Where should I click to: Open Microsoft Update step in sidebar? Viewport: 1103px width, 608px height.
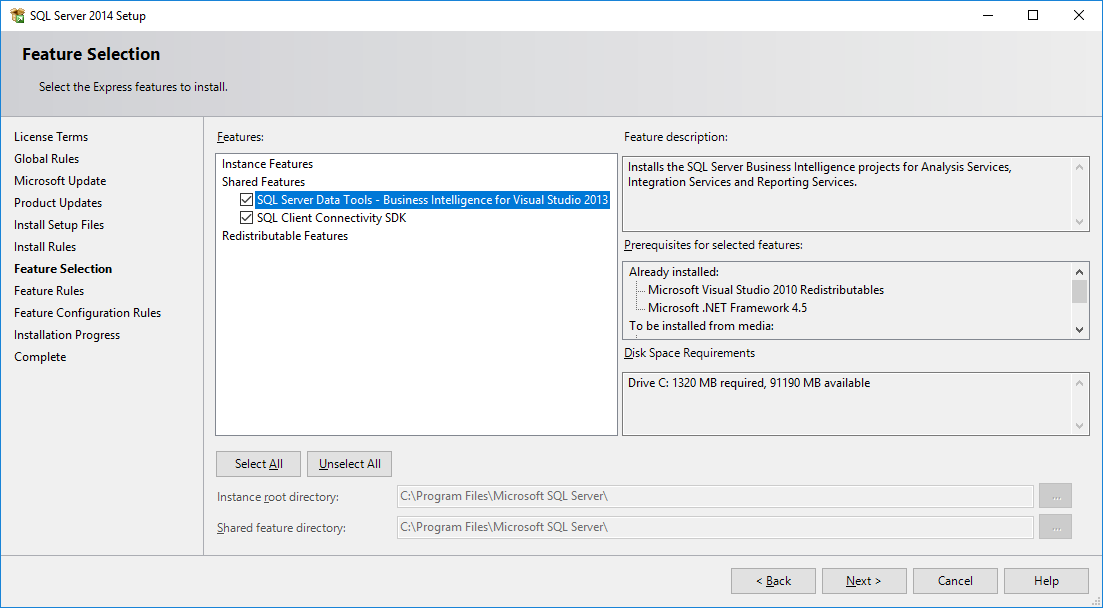pyautogui.click(x=60, y=181)
